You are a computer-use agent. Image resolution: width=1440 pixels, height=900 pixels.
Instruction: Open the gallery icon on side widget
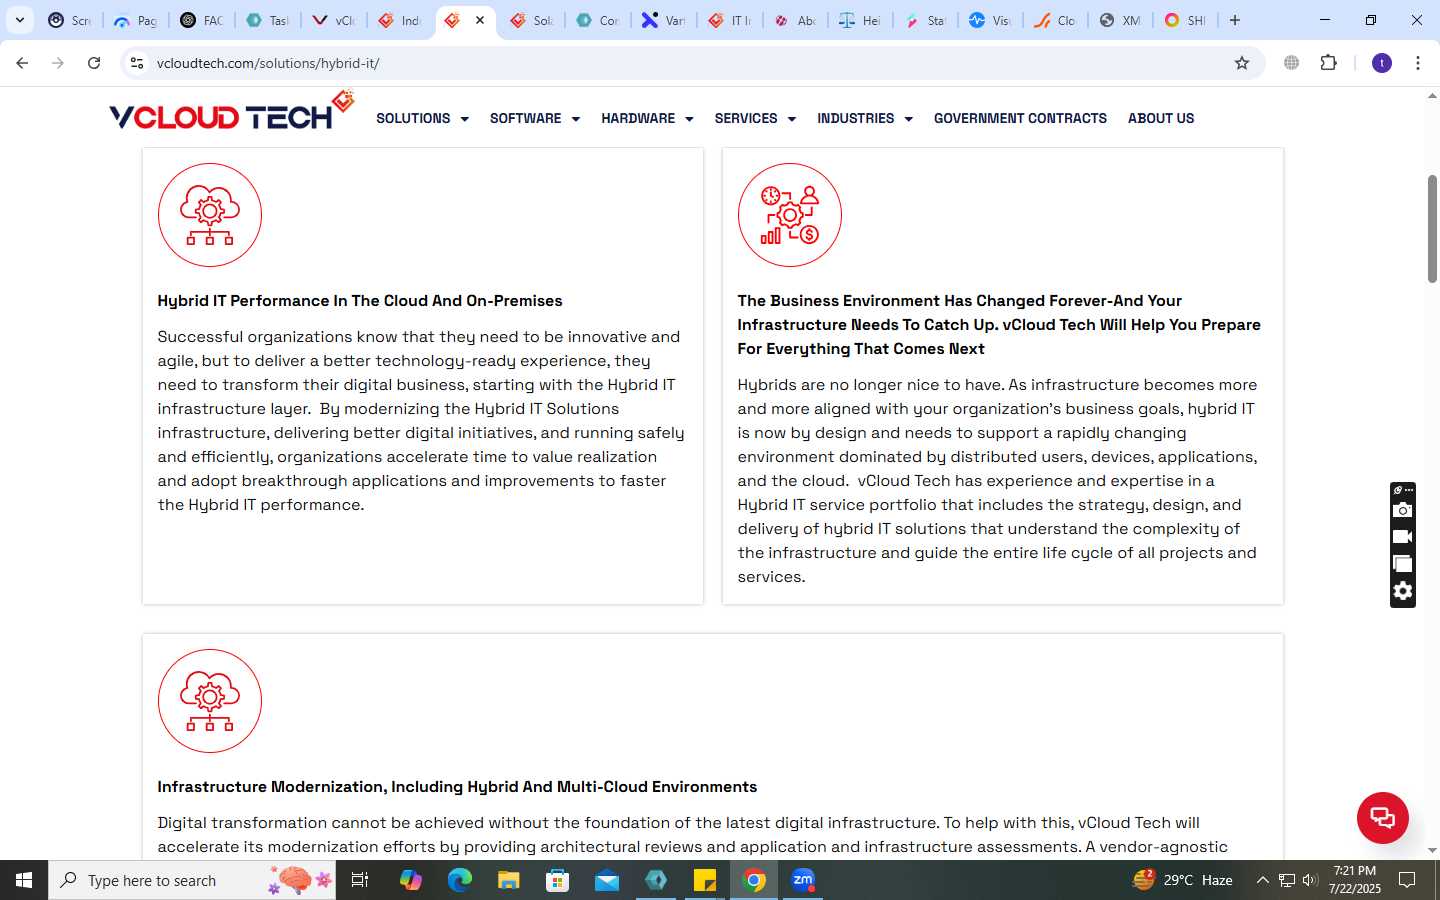coord(1403,563)
